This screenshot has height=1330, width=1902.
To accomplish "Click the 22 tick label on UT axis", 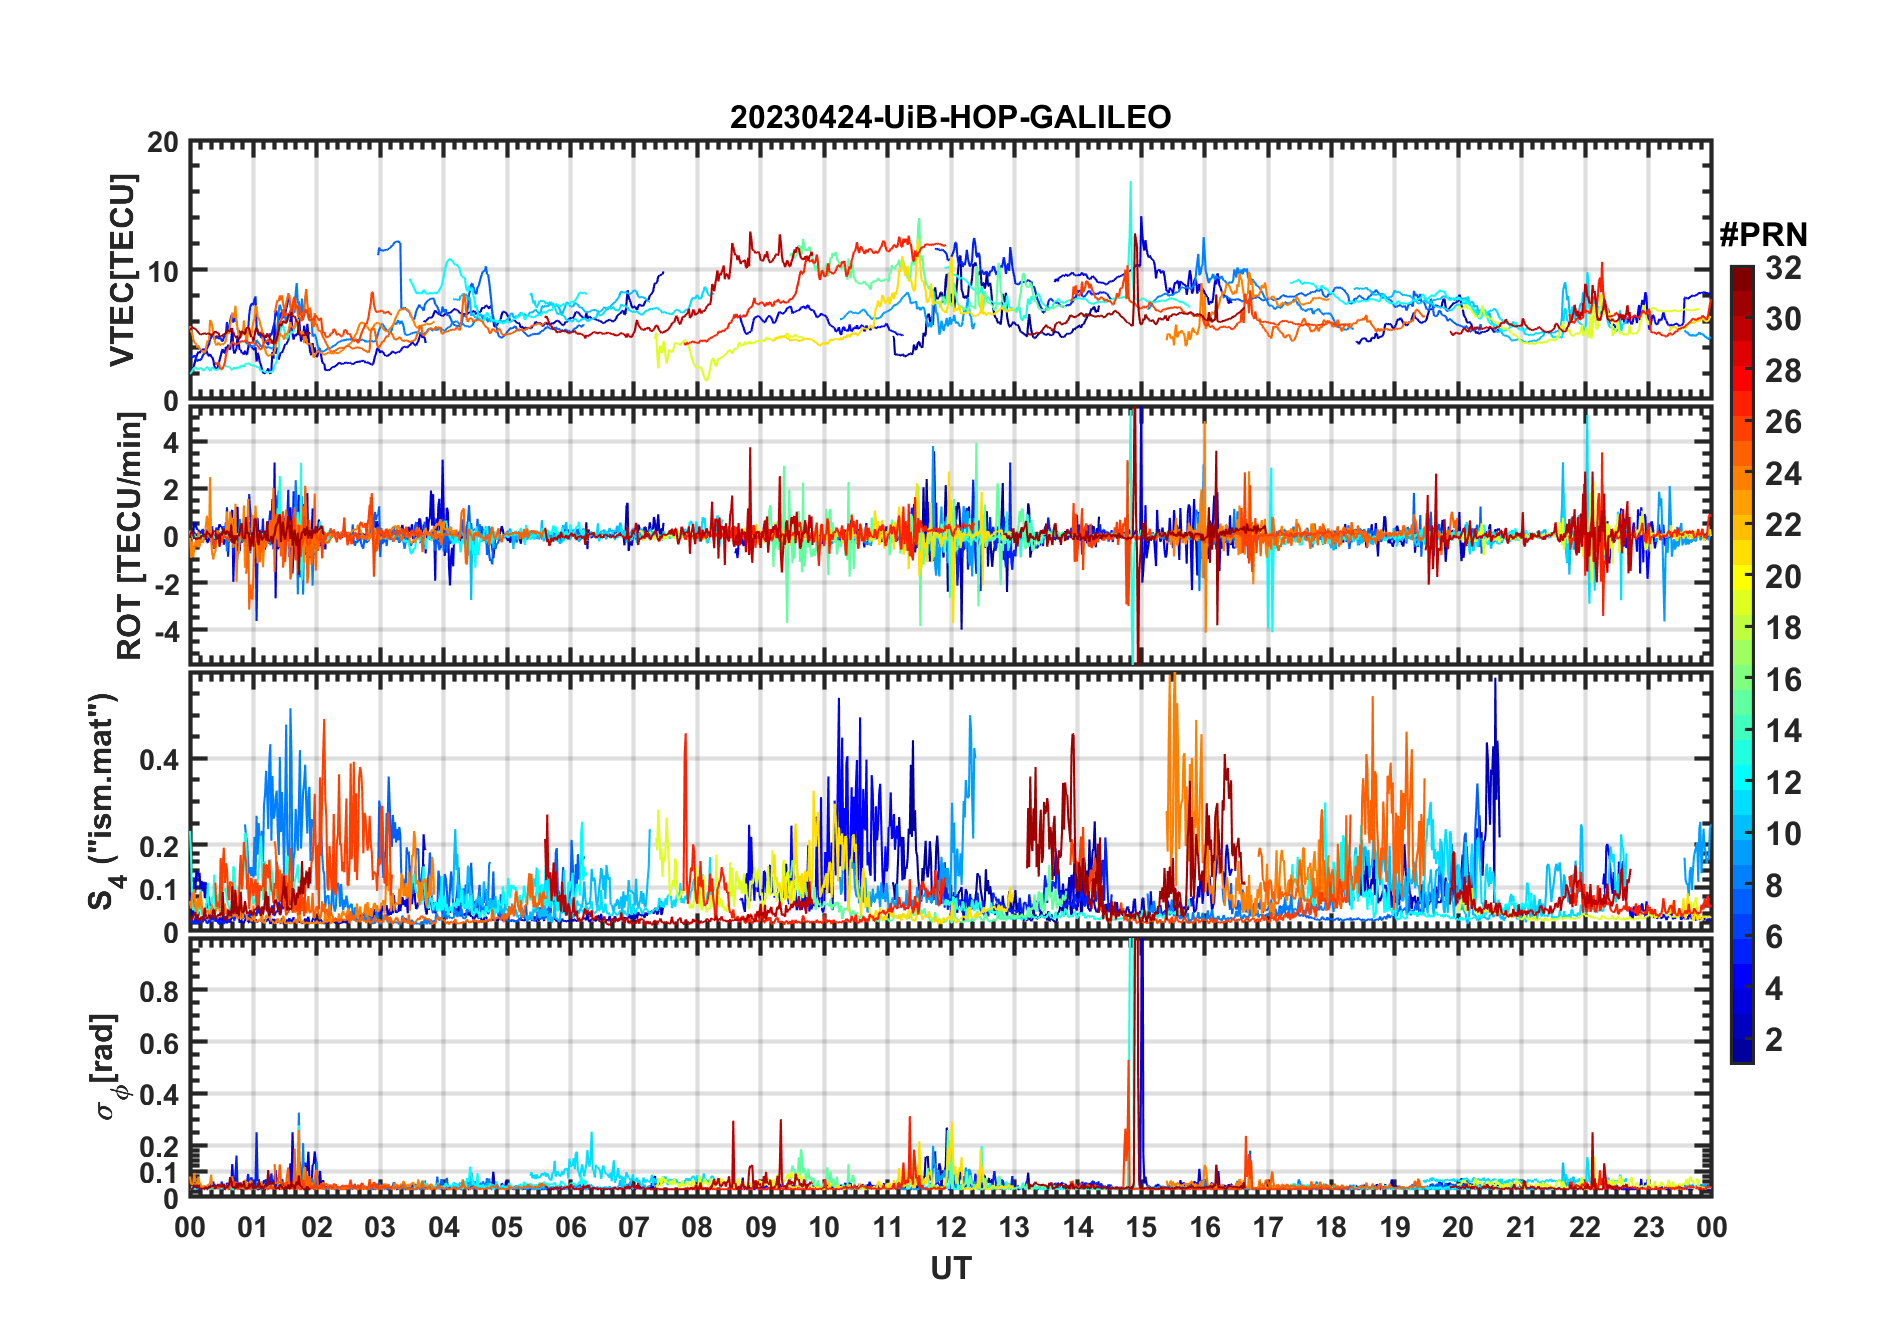I will tap(1585, 1227).
